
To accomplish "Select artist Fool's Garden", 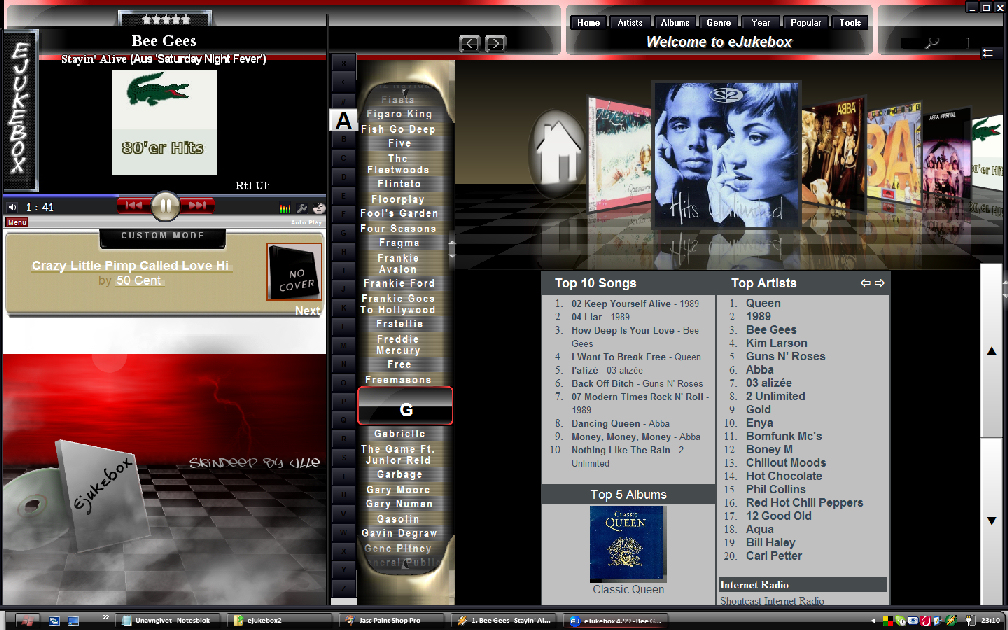I will click(399, 213).
